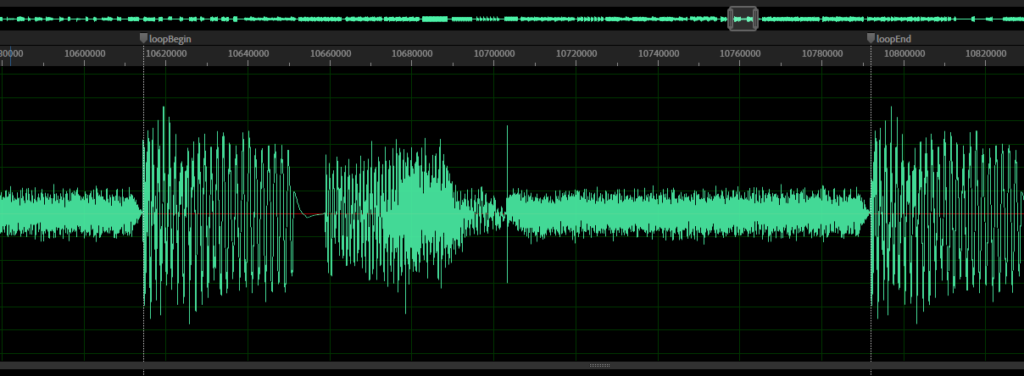Click the left handle of overview range box

pyautogui.click(x=730, y=18)
